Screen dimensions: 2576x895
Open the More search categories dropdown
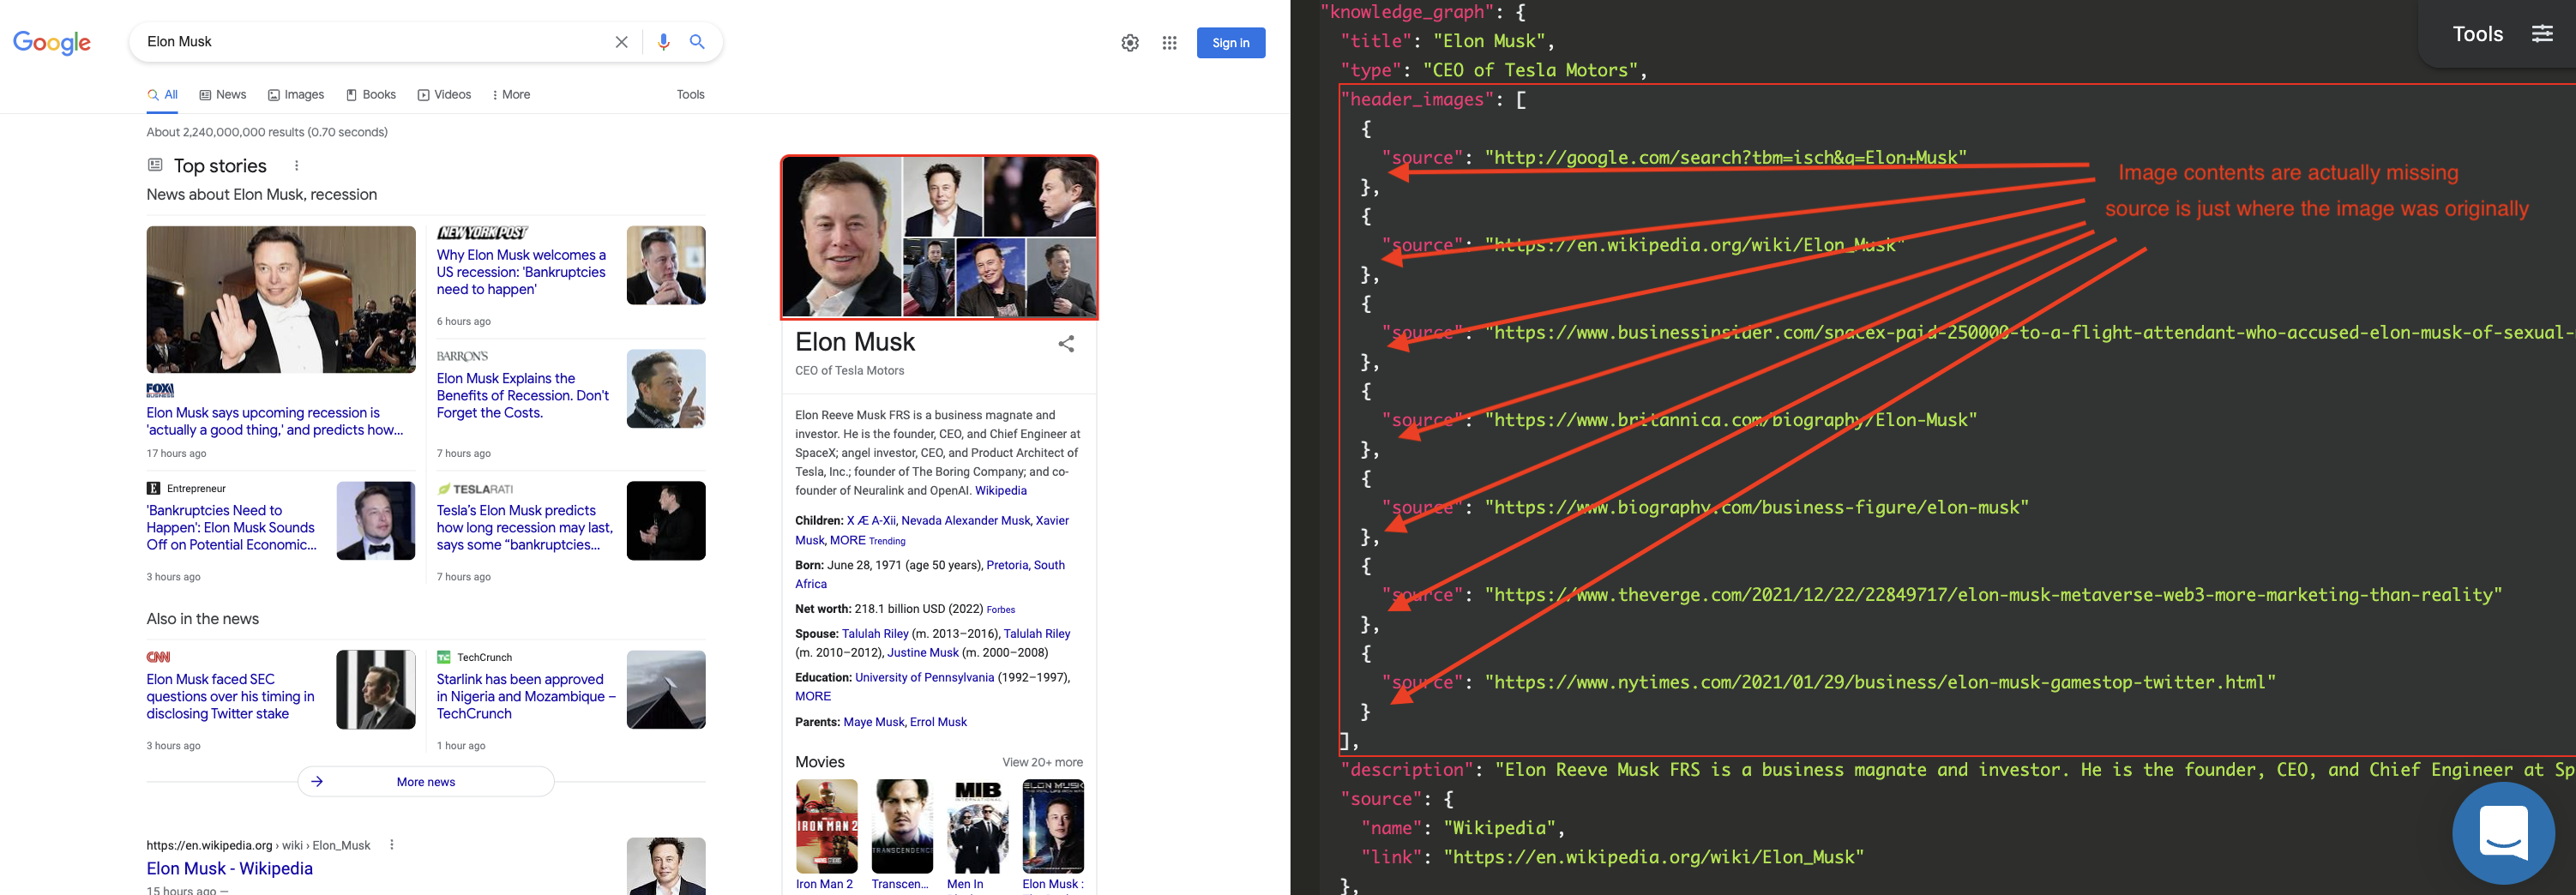[510, 94]
